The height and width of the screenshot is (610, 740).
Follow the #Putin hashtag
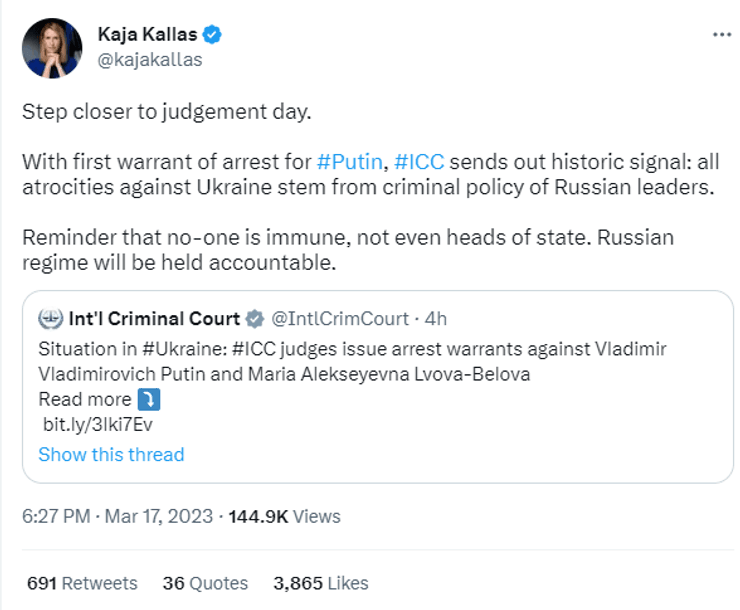point(349,162)
